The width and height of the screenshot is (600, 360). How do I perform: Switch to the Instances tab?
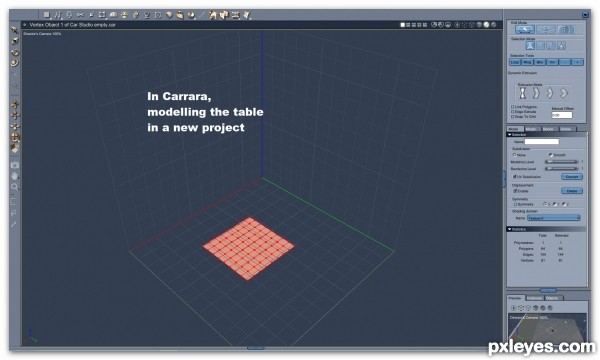[535, 298]
